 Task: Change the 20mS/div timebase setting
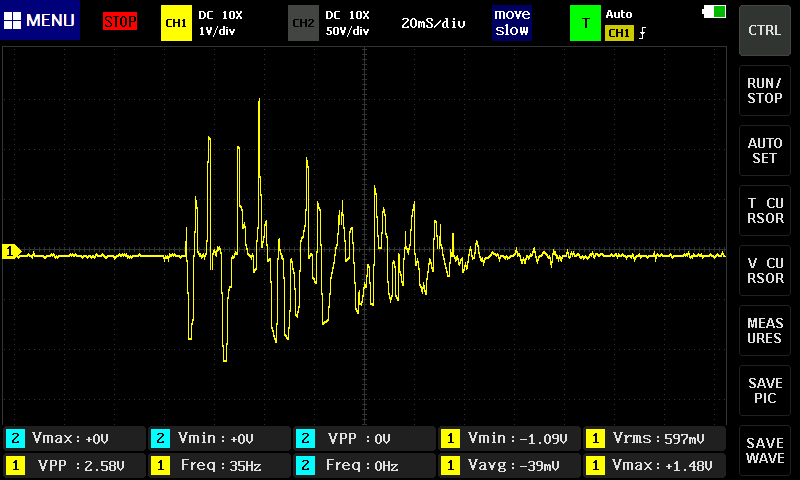433,22
